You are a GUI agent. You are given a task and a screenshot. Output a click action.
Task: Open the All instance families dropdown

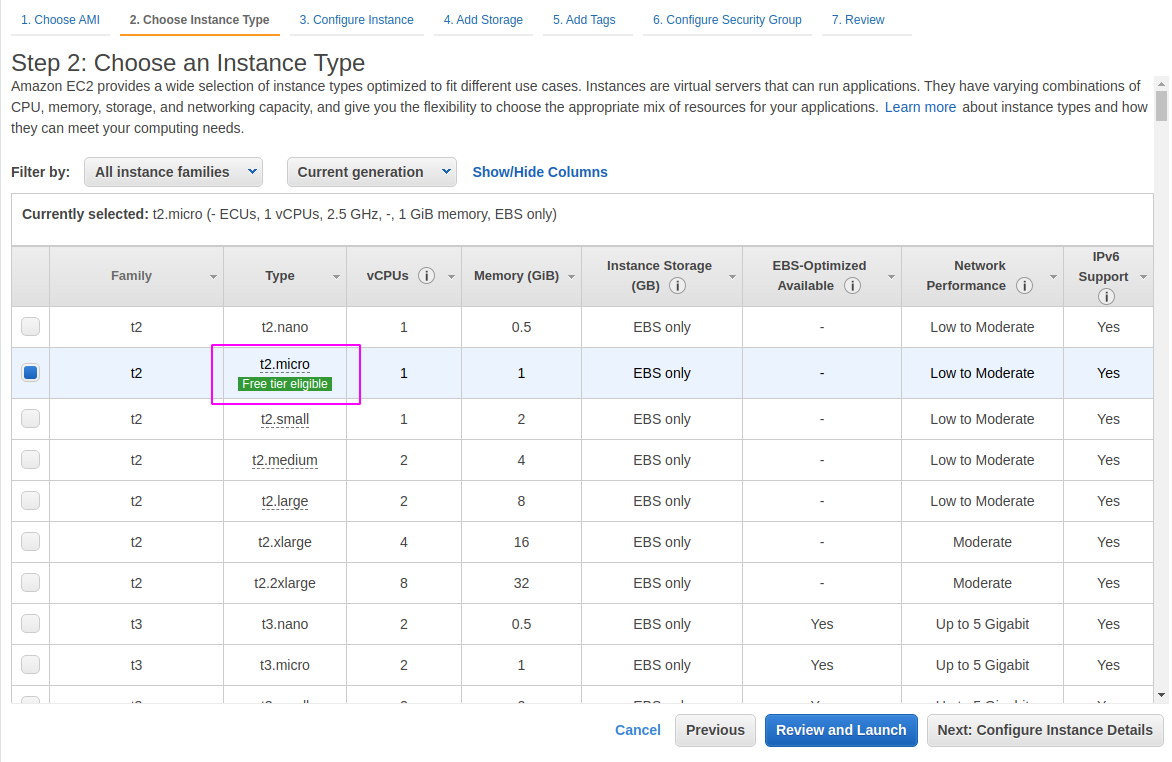click(173, 172)
